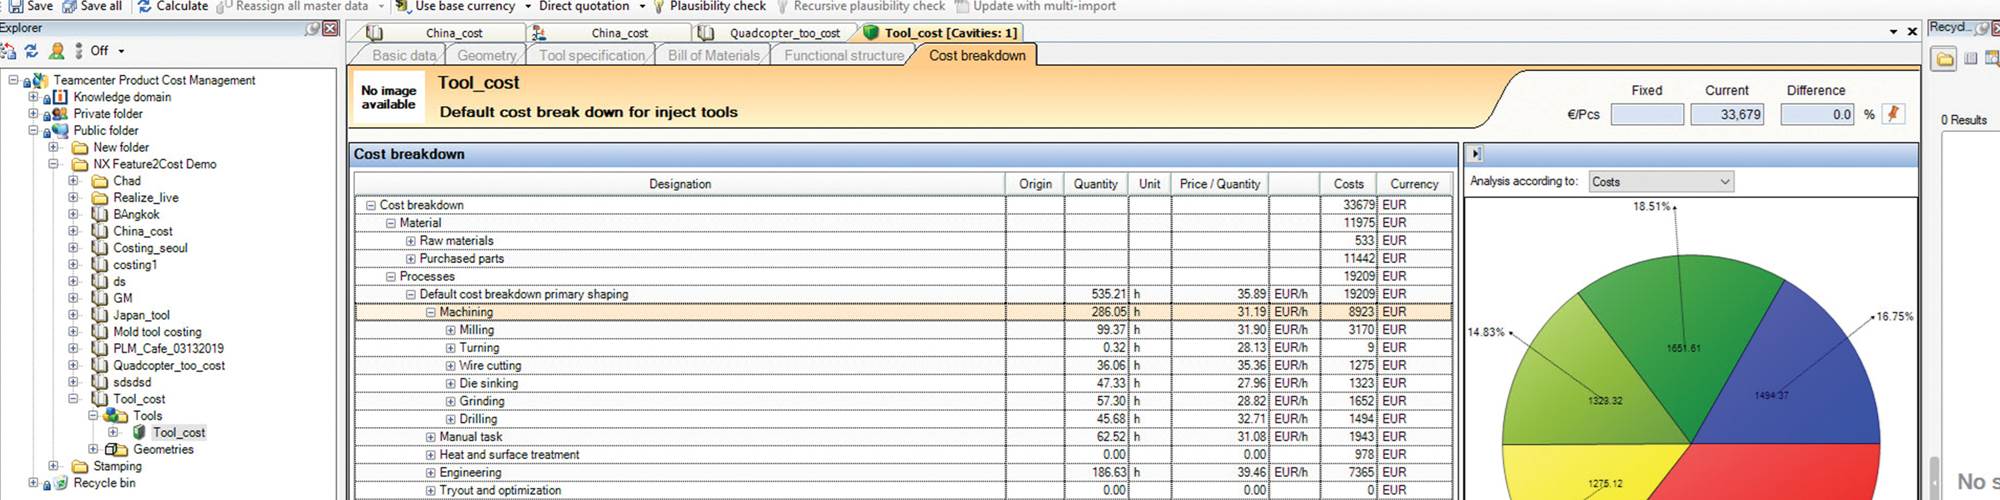Open the Quadcopter_too_cost document tab
The width and height of the screenshot is (2000, 500).
click(x=775, y=33)
